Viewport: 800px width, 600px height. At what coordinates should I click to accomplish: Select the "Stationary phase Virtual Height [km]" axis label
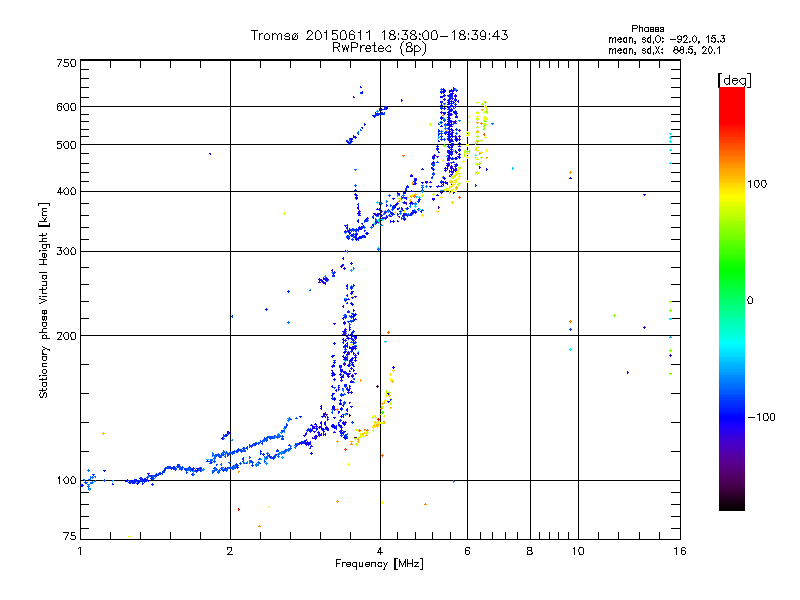[43, 301]
